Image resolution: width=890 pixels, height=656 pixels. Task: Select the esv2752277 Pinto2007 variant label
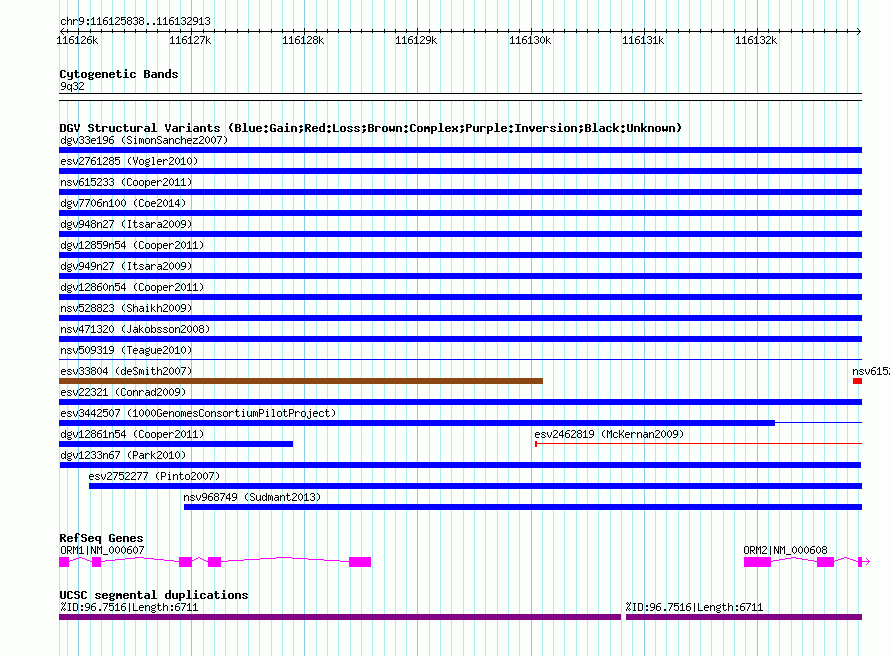[x=154, y=476]
